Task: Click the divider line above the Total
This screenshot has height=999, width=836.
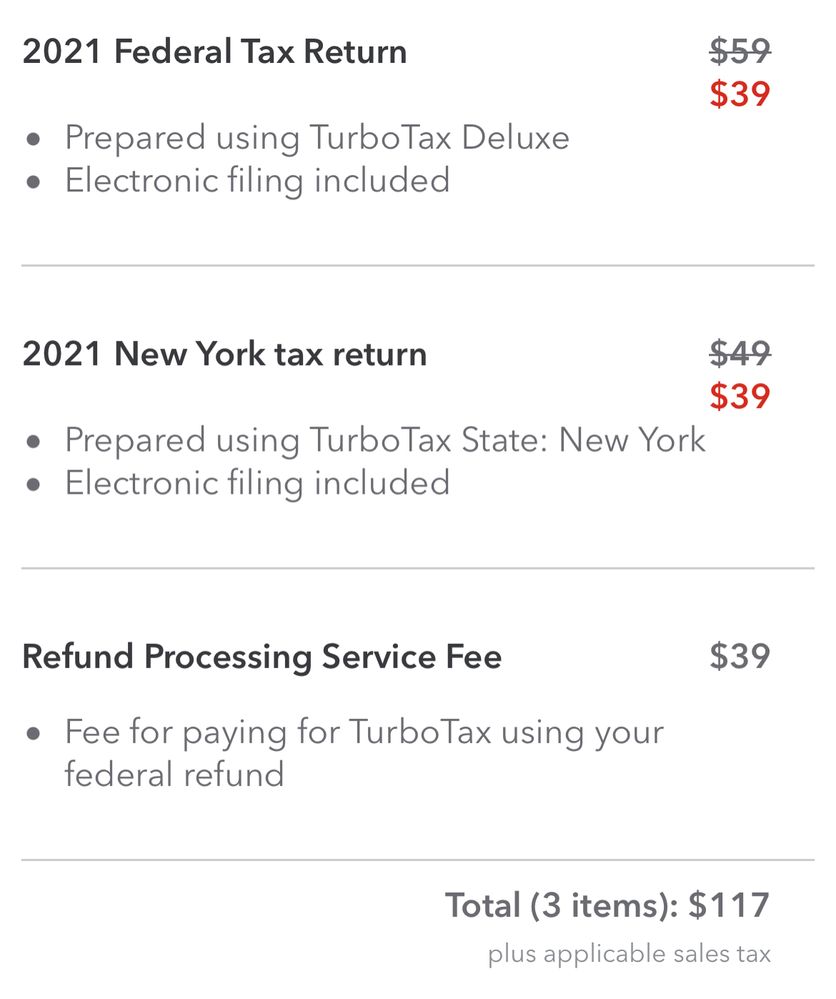Action: pyautogui.click(x=418, y=860)
